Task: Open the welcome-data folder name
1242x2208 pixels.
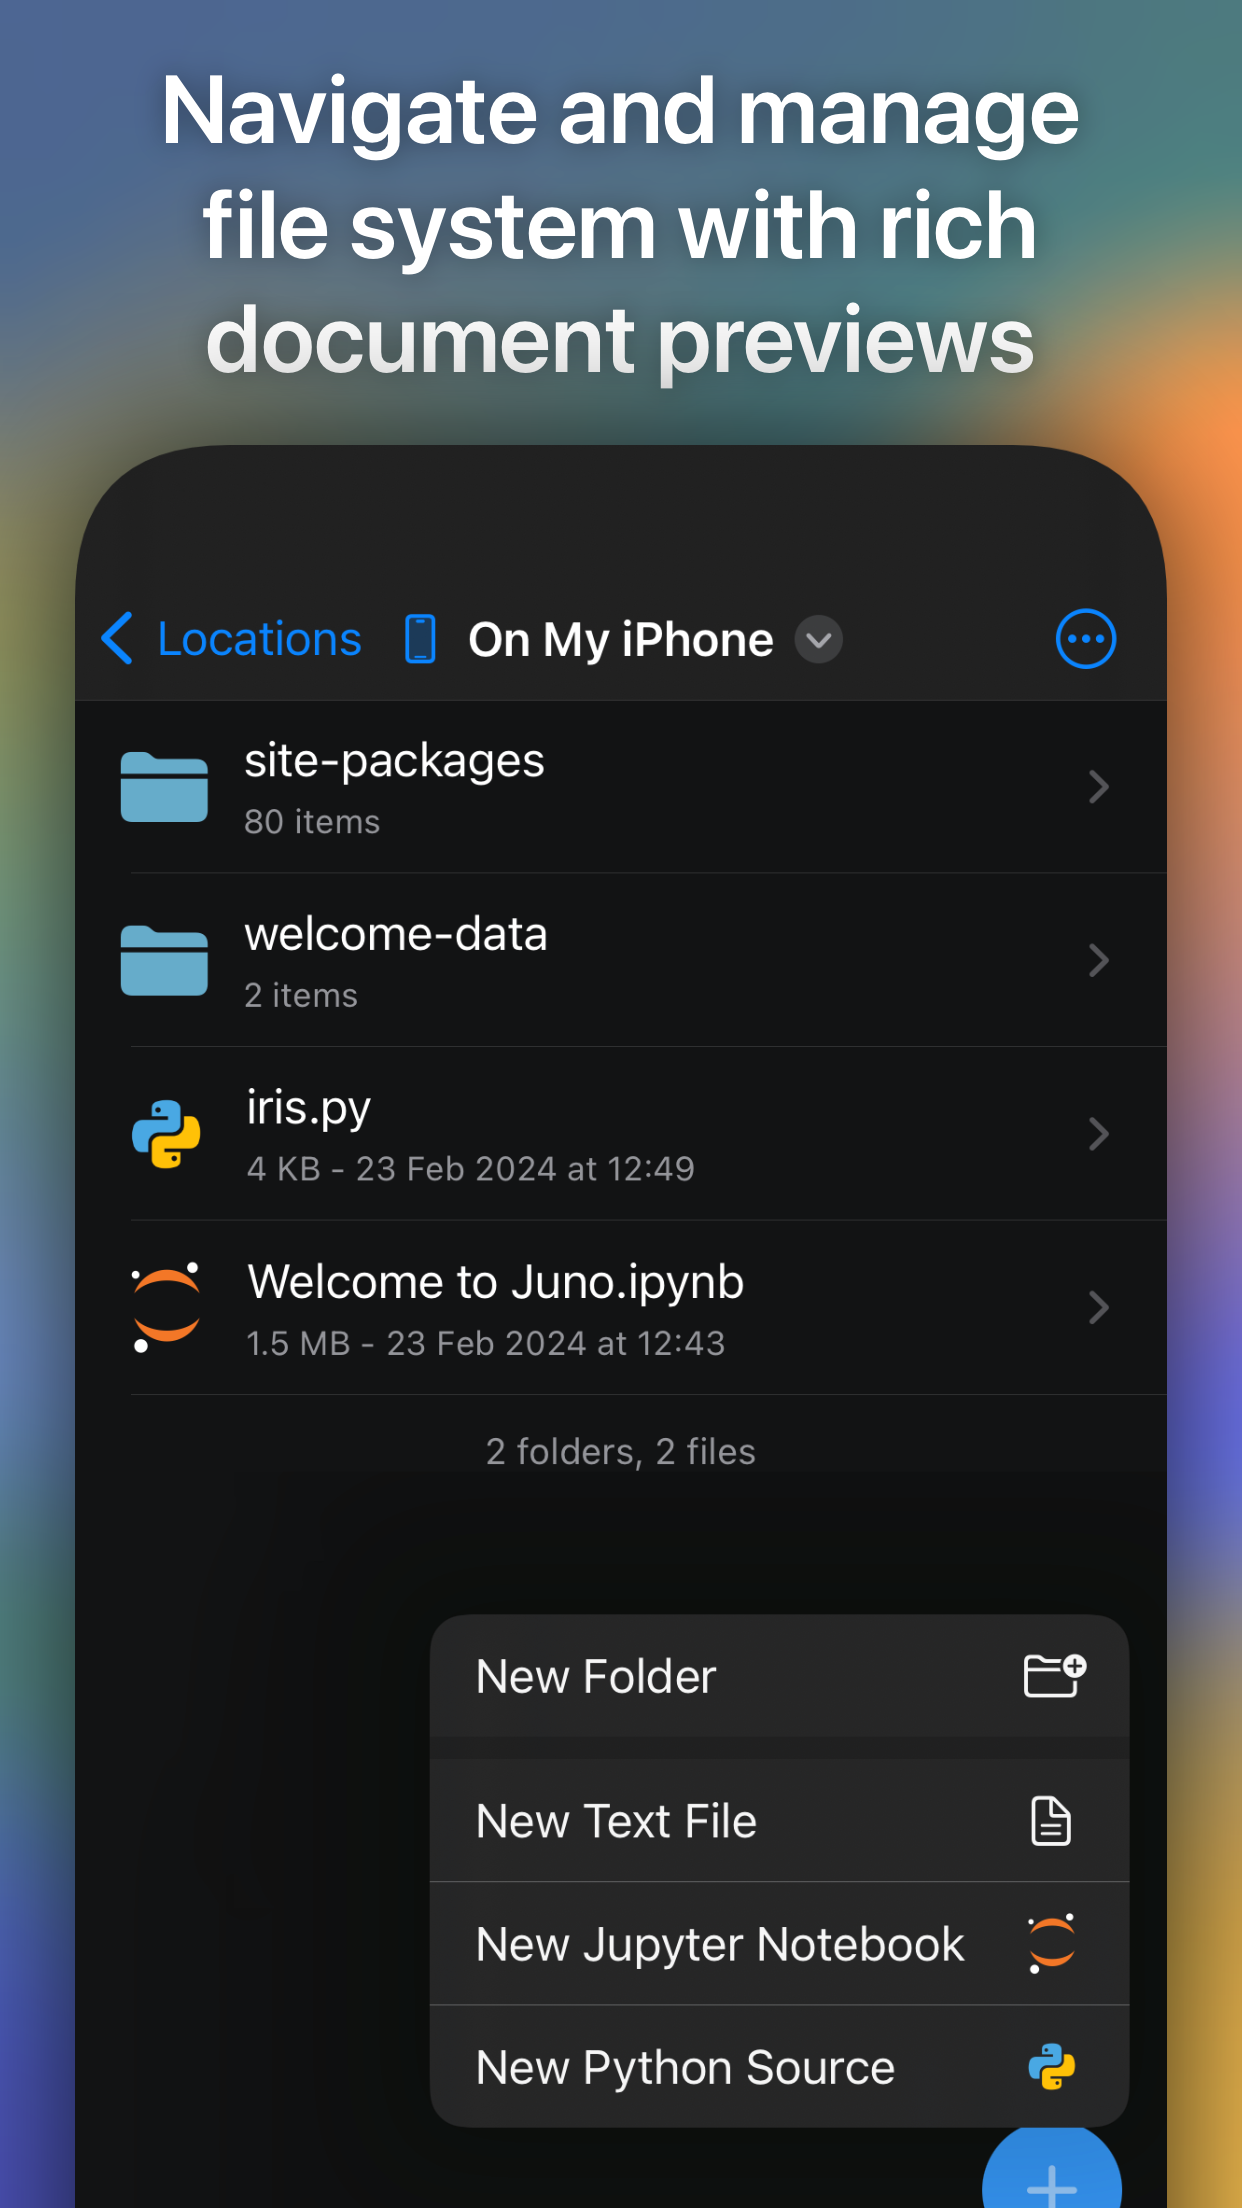Action: point(396,934)
